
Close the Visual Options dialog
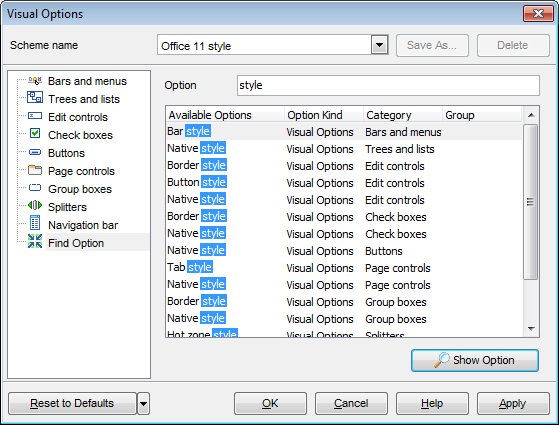pyautogui.click(x=538, y=14)
